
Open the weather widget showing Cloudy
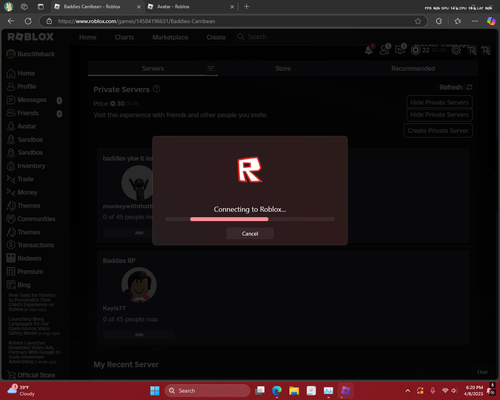point(22,390)
